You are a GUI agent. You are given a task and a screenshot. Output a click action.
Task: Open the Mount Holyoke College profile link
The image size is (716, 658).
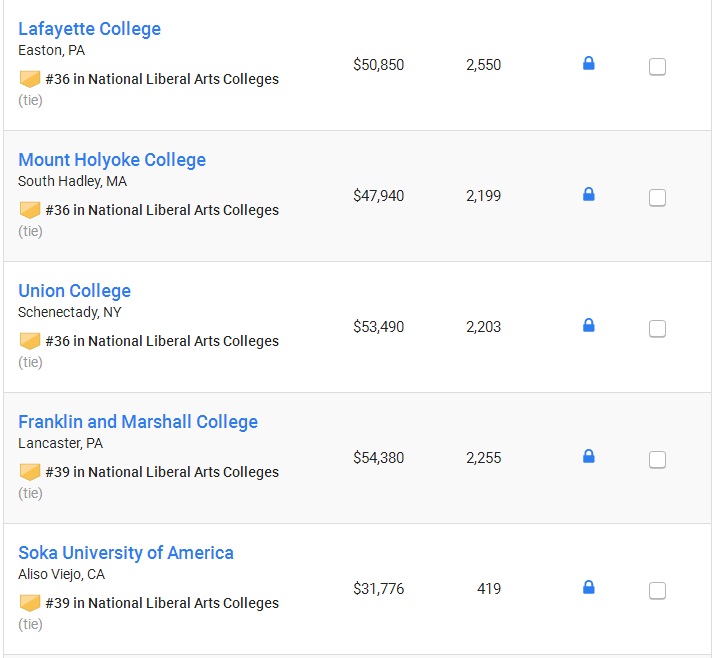click(x=112, y=160)
